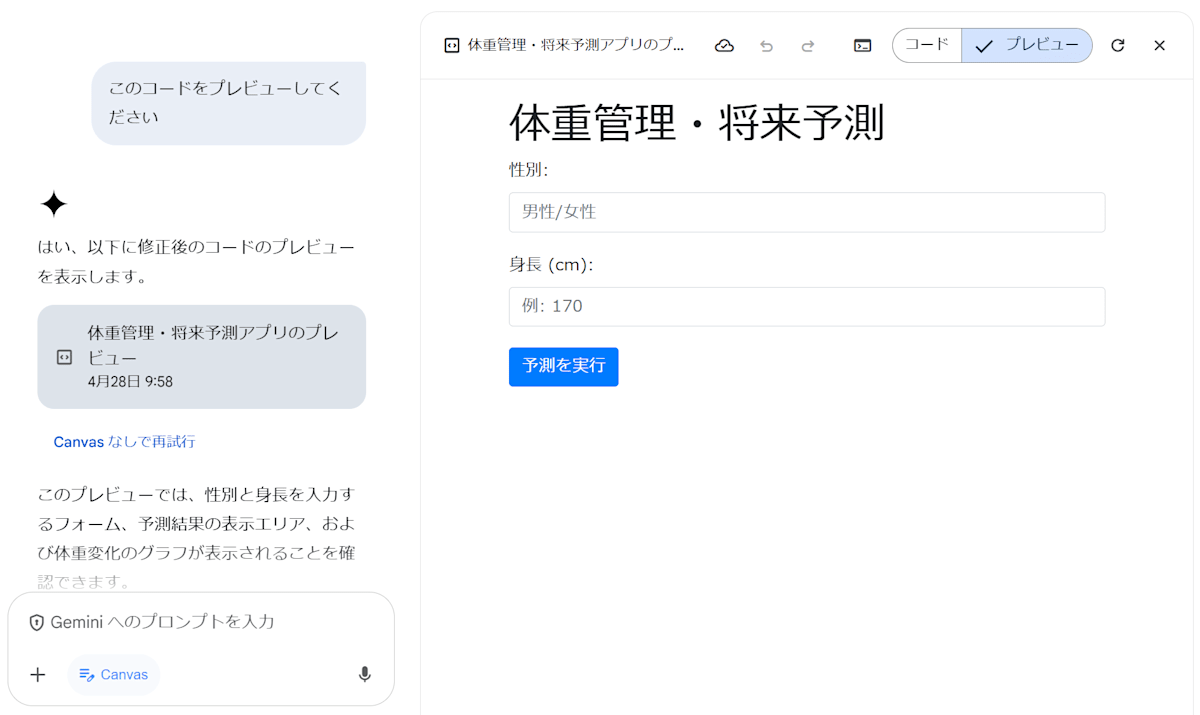1200x715 pixels.
Task: Click the 予測を実行 button
Action: 564,366
